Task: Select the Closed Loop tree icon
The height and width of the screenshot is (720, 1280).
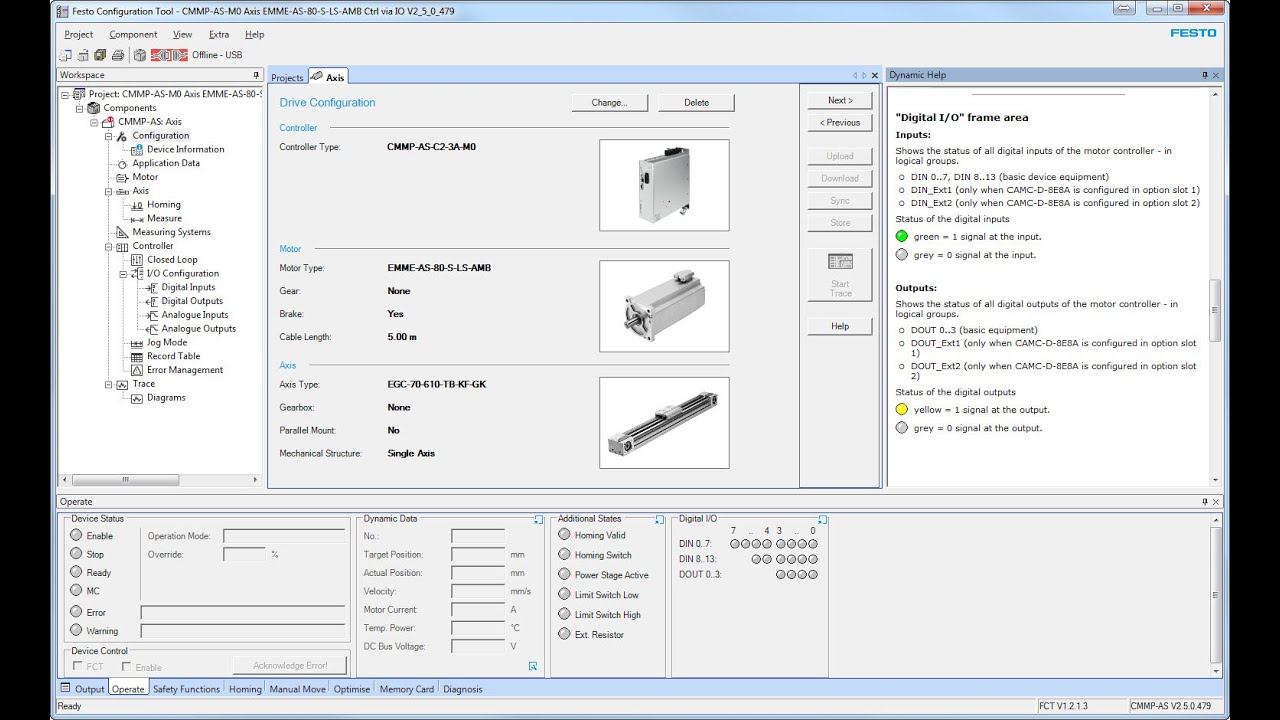Action: 138,260
